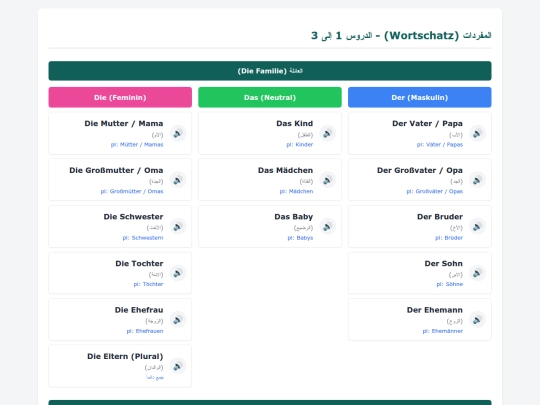Select the word Das Baby
Image resolution: width=540 pixels, height=405 pixels.
[294, 217]
